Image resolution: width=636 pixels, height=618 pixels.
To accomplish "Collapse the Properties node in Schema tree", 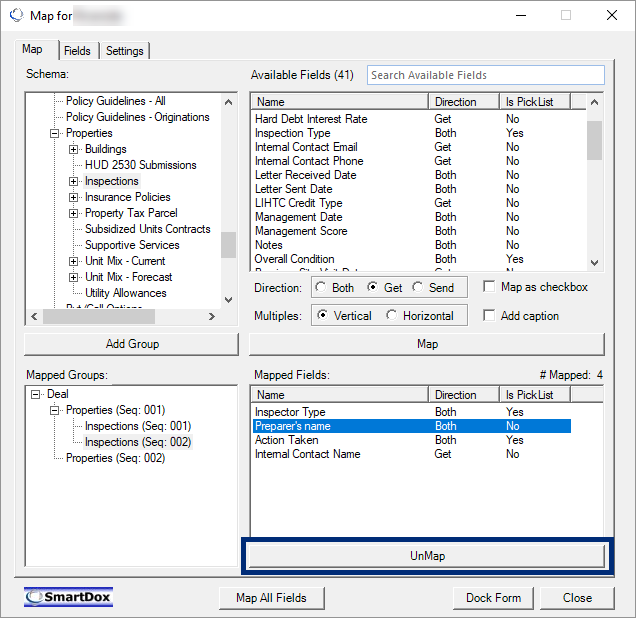I will click(x=54, y=133).
